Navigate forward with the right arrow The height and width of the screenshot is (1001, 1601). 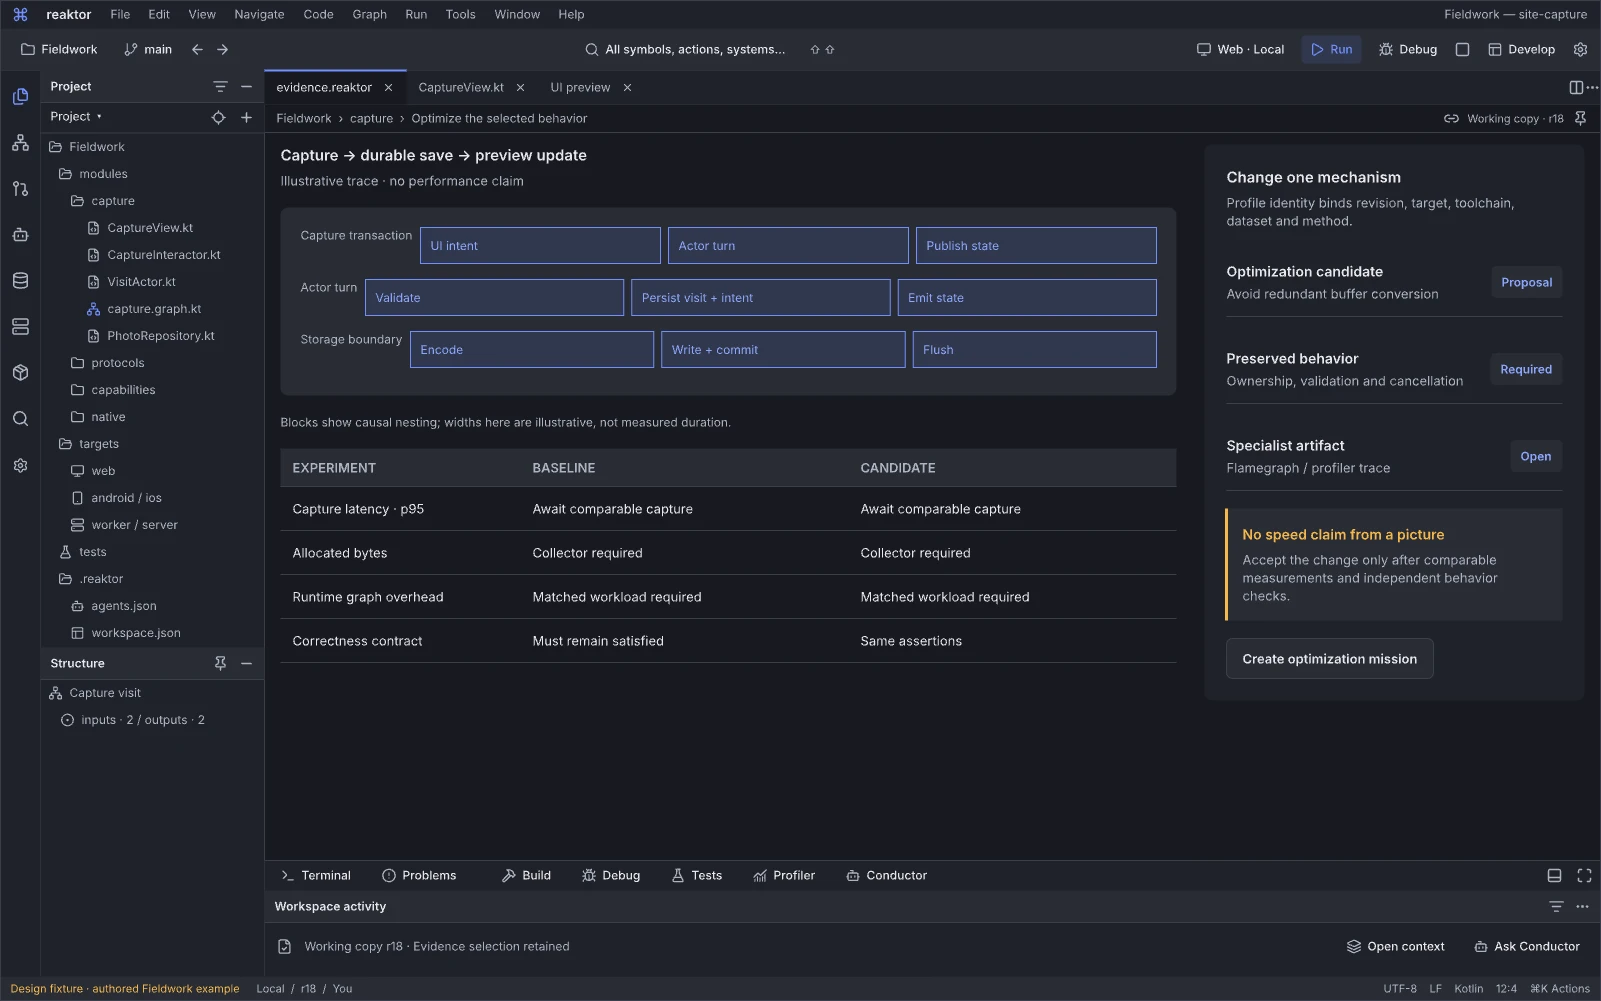(222, 49)
